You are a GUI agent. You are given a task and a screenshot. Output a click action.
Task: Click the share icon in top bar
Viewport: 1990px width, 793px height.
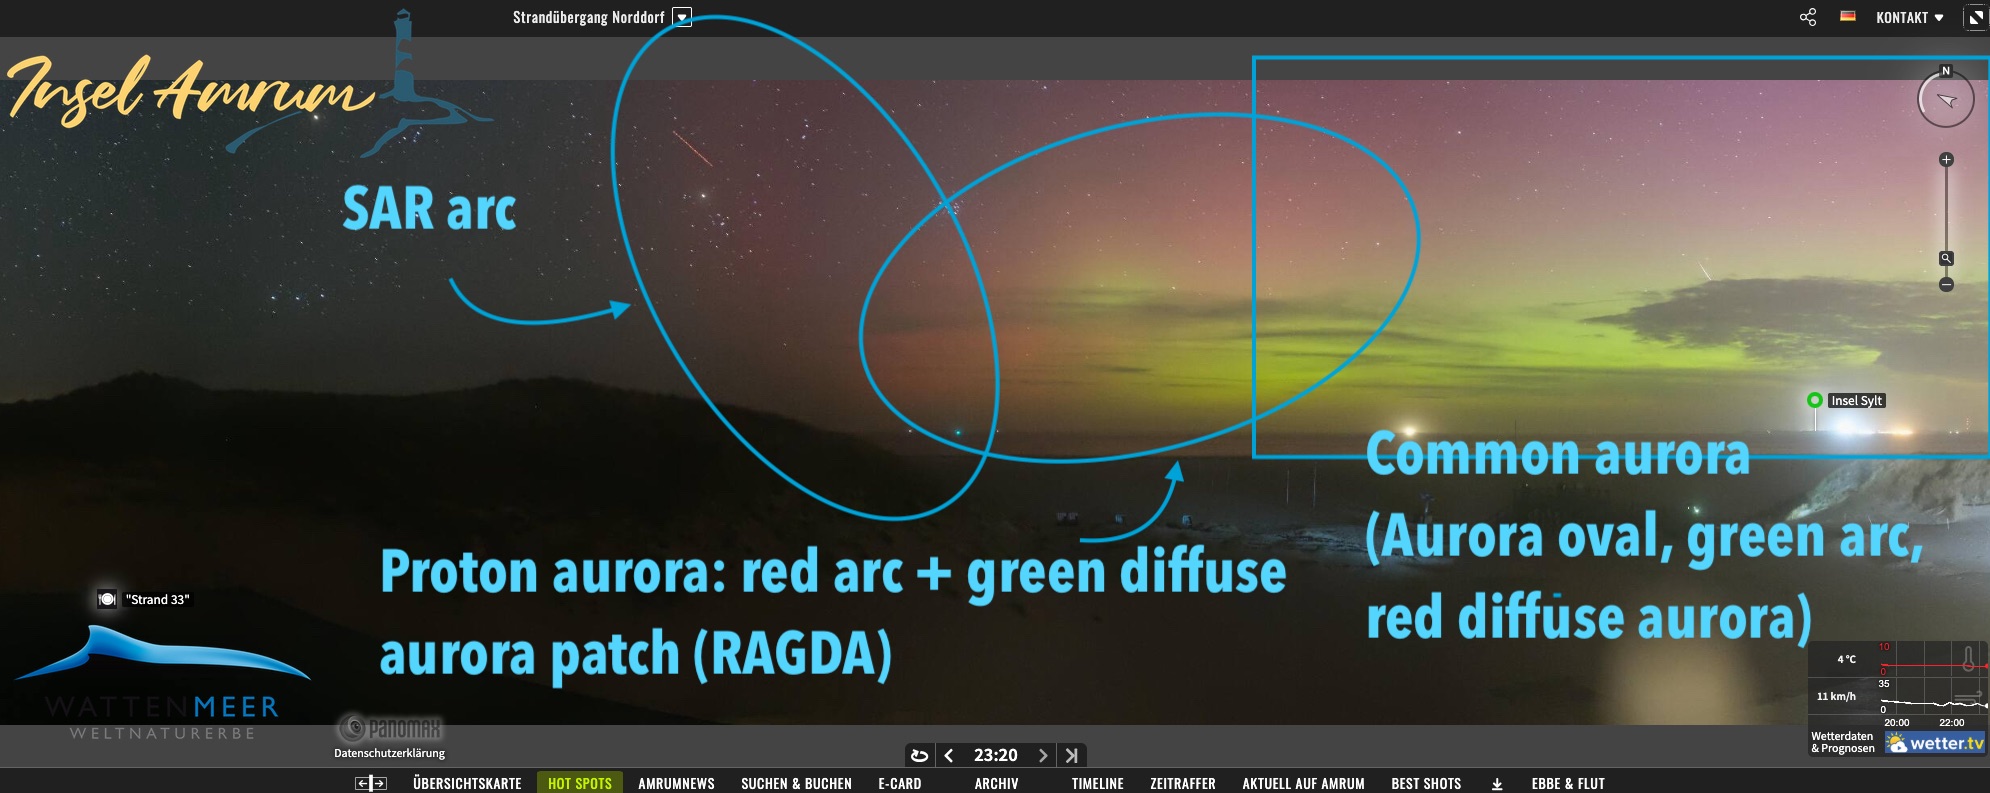[x=1808, y=17]
